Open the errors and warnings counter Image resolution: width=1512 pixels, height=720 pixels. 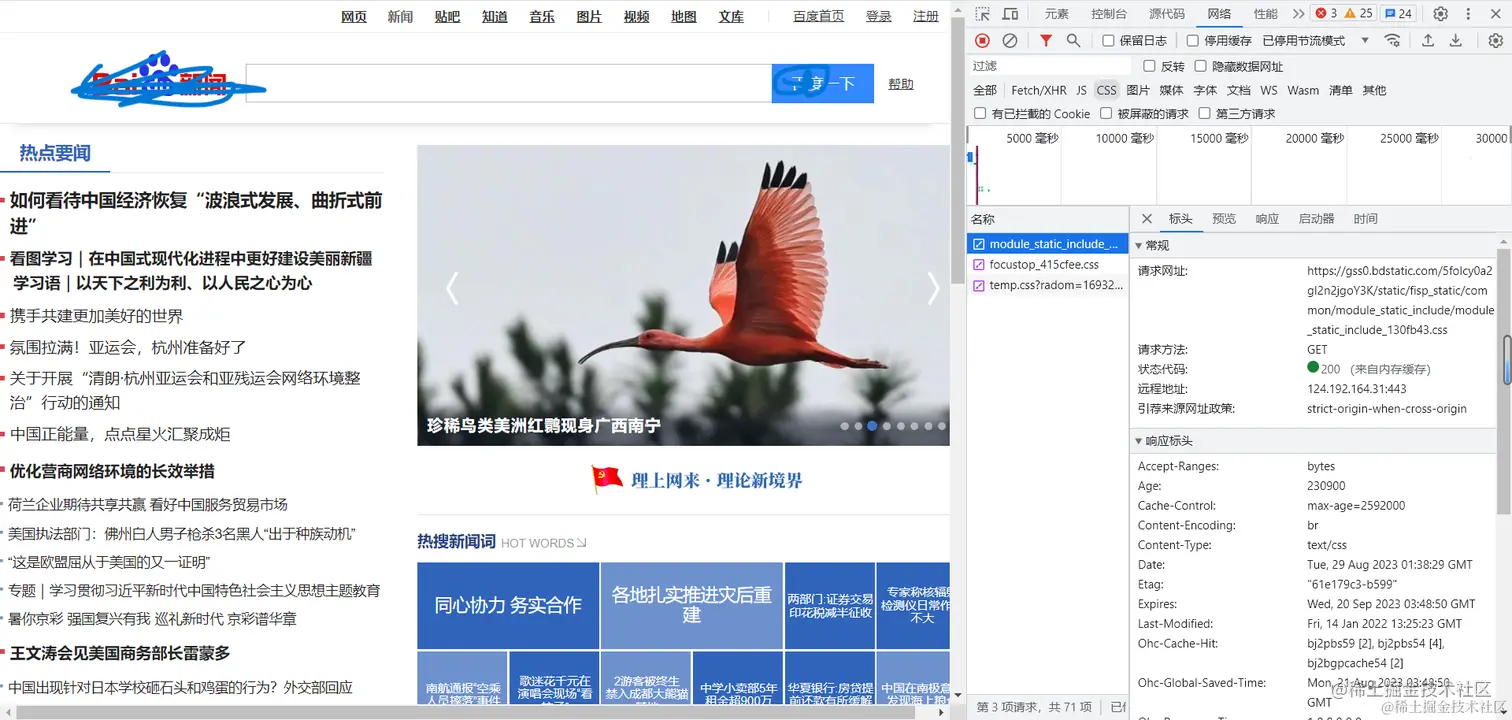click(x=1345, y=14)
